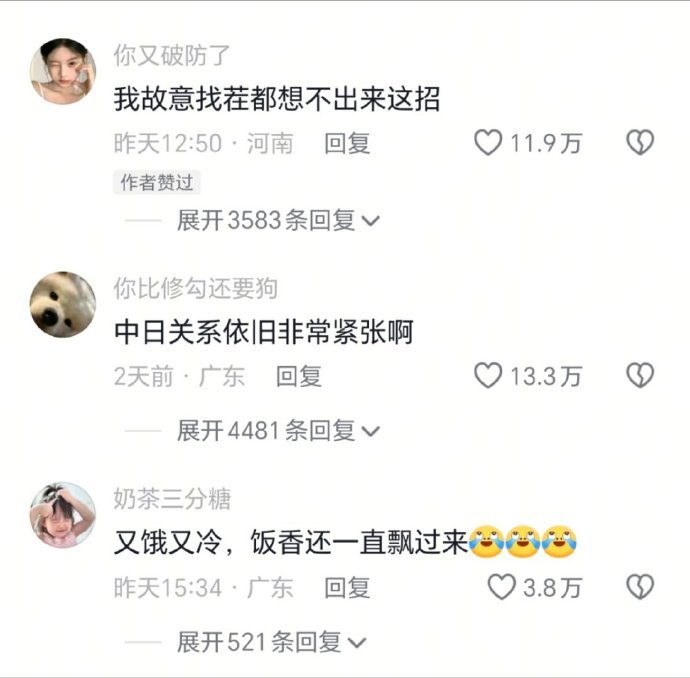The width and height of the screenshot is (690, 678).
Task: Reply to 你比修勾还要狗's comment
Action: [299, 377]
